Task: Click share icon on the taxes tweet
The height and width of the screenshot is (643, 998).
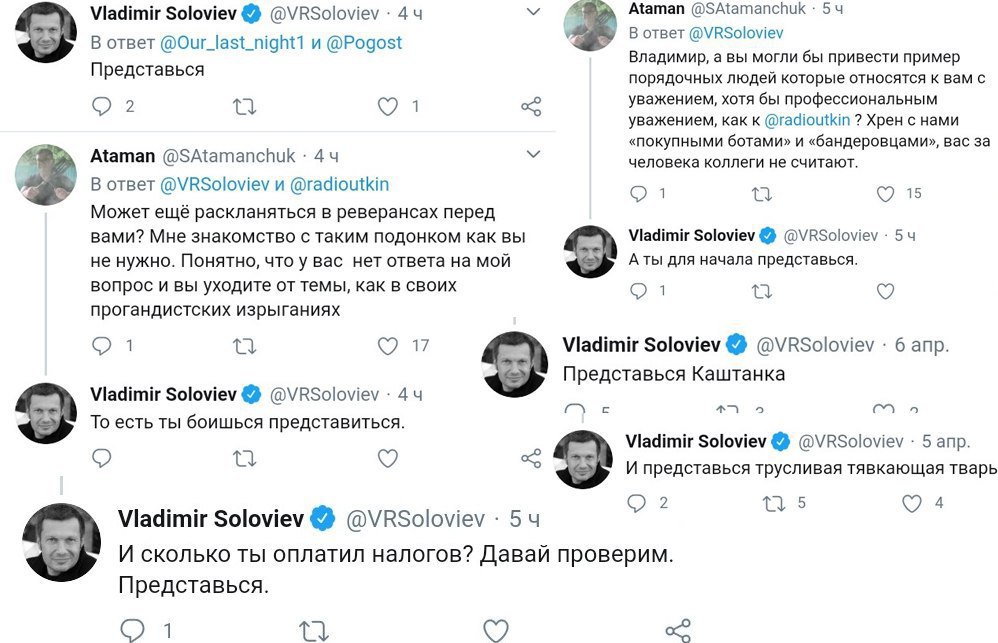Action: [678, 630]
